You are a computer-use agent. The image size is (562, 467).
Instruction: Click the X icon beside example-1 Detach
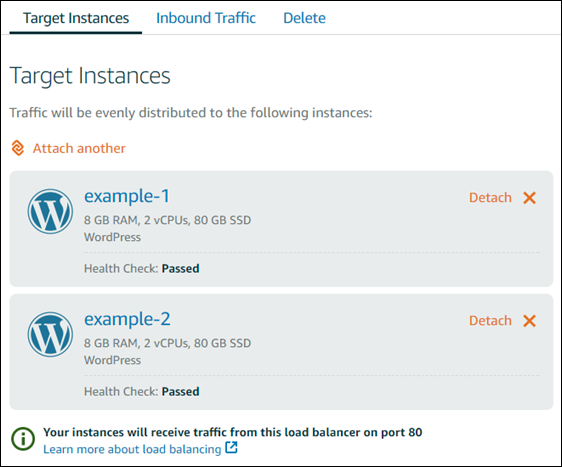click(529, 198)
